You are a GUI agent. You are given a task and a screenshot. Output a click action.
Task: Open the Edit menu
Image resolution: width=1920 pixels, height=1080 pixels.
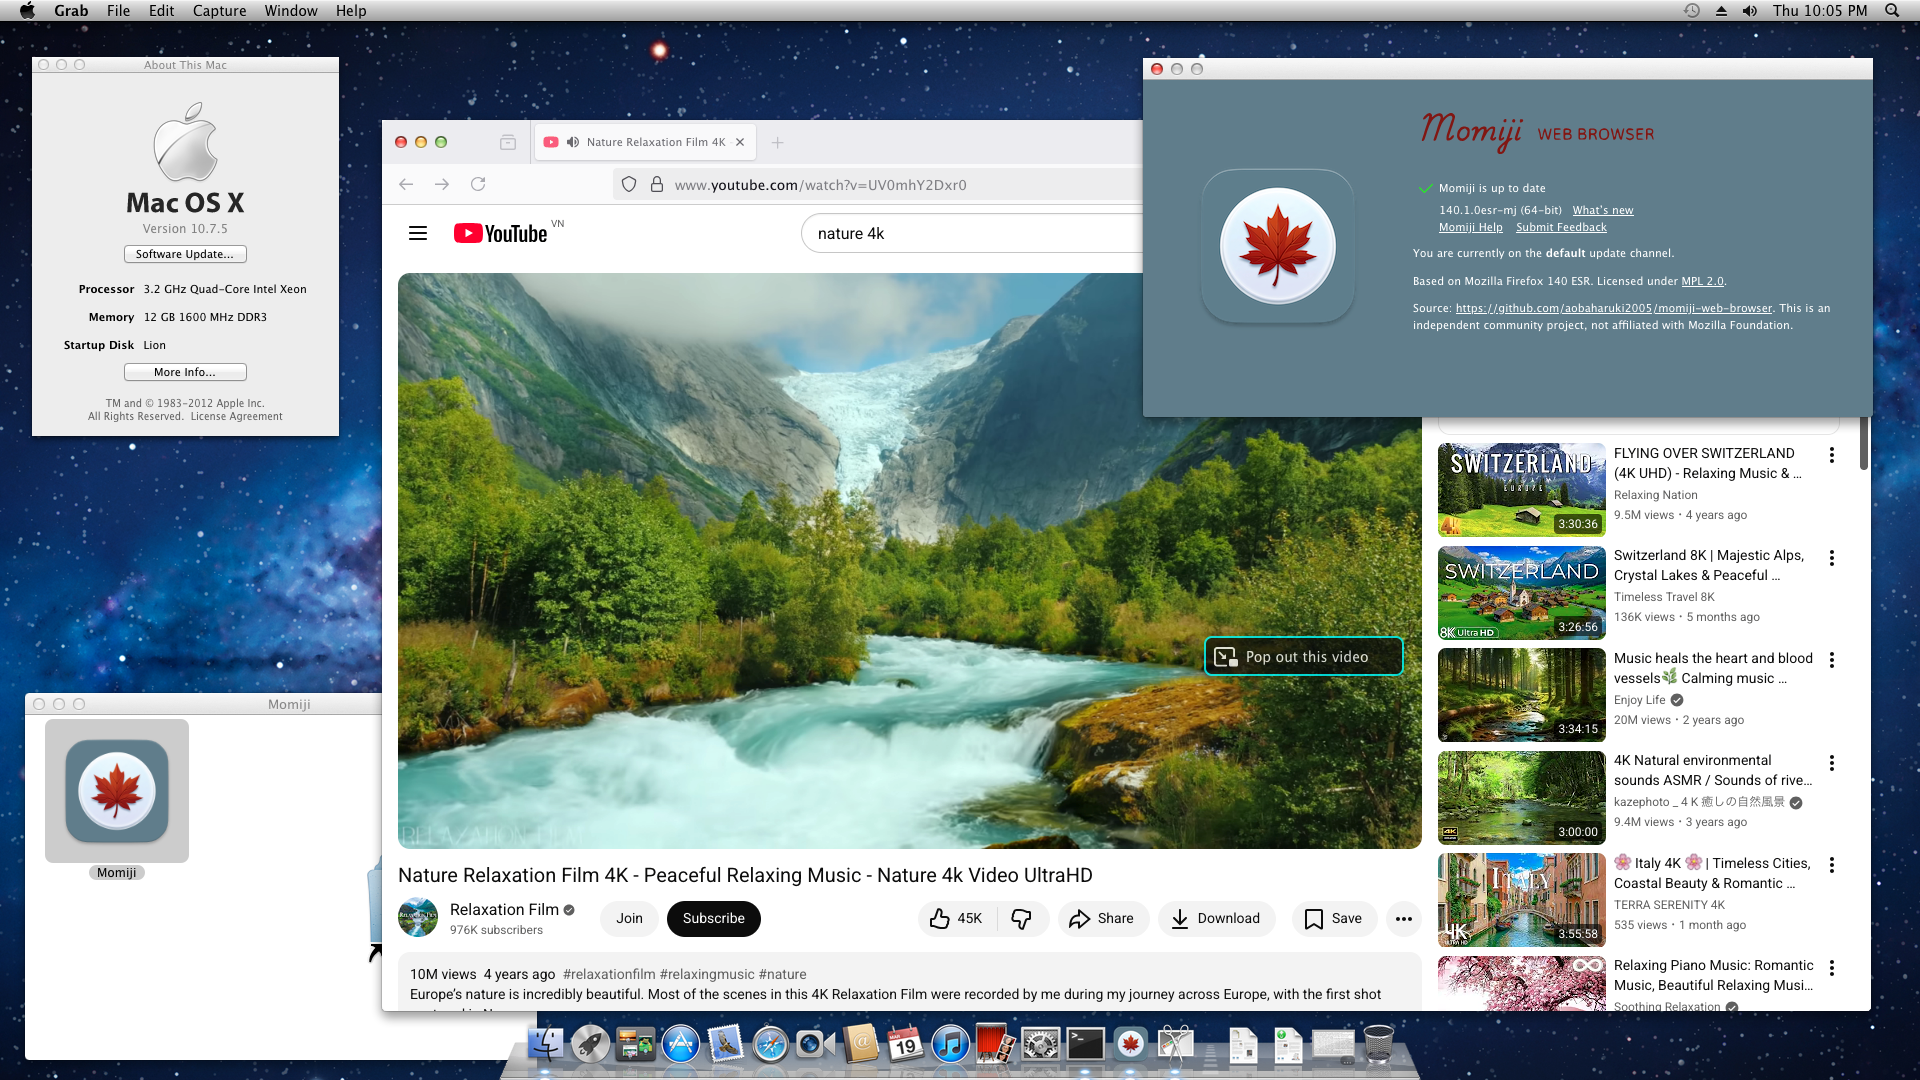coord(161,11)
